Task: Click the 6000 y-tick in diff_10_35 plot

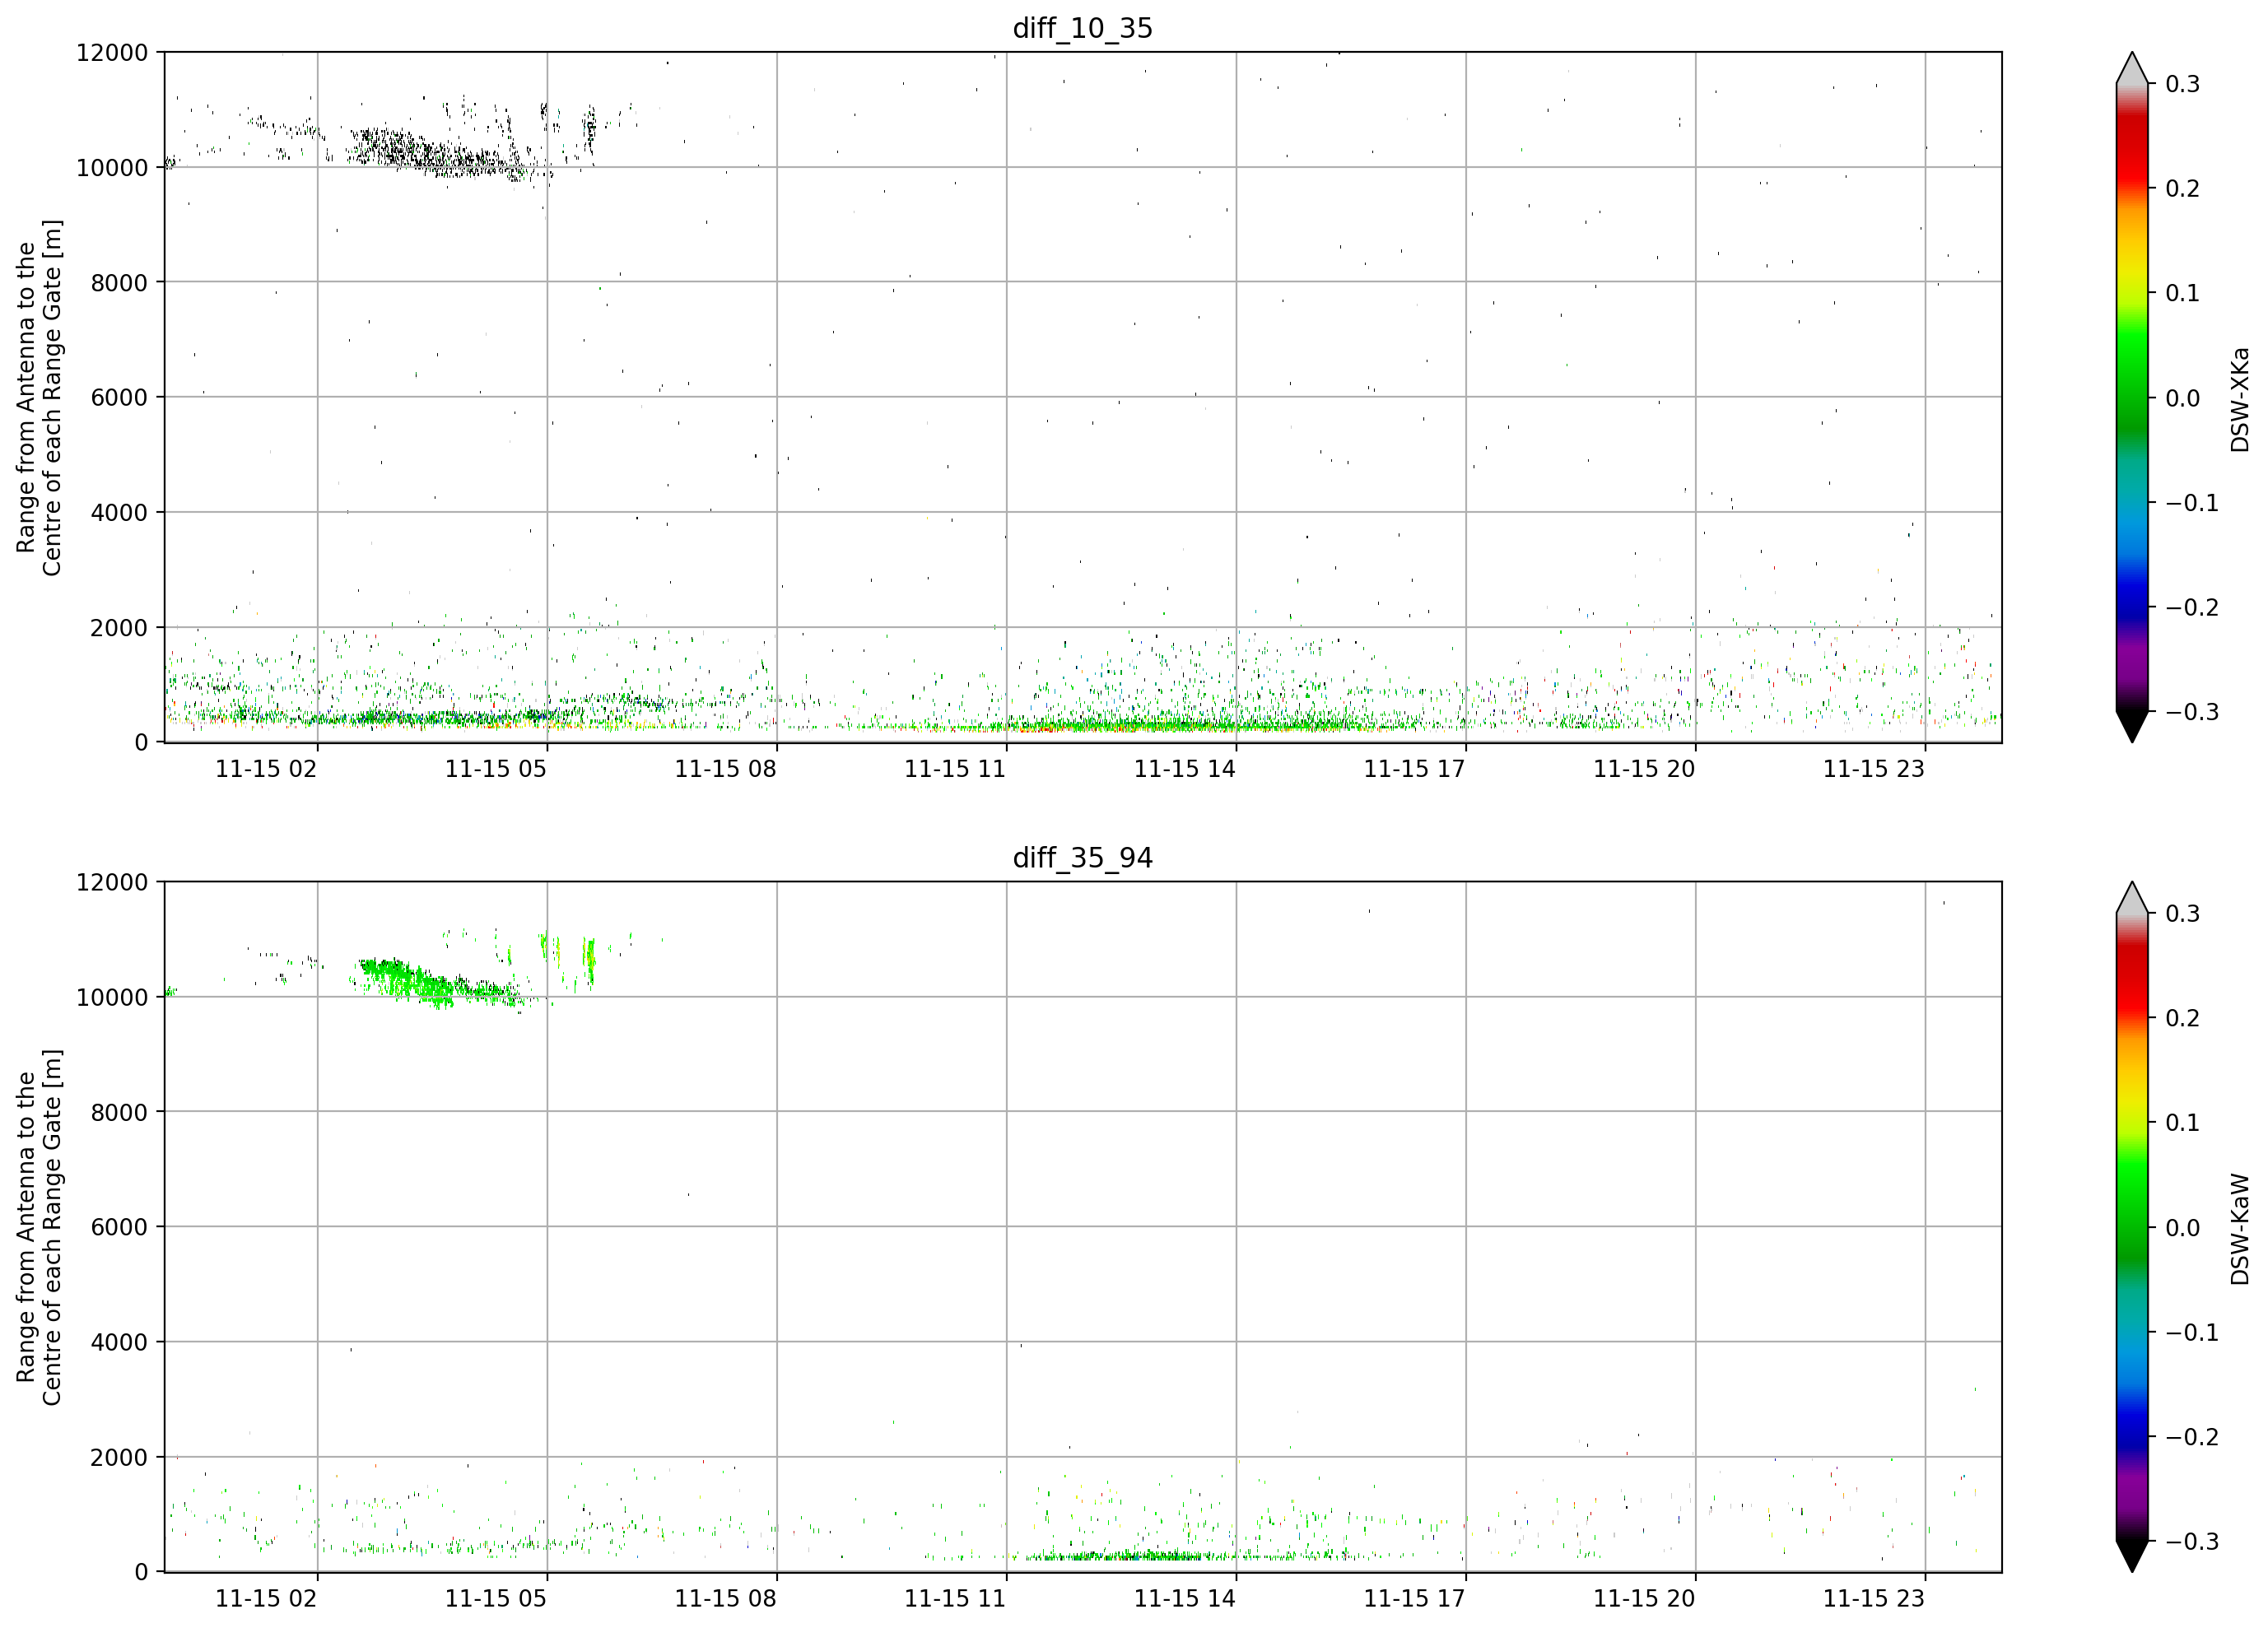Action: tap(119, 398)
